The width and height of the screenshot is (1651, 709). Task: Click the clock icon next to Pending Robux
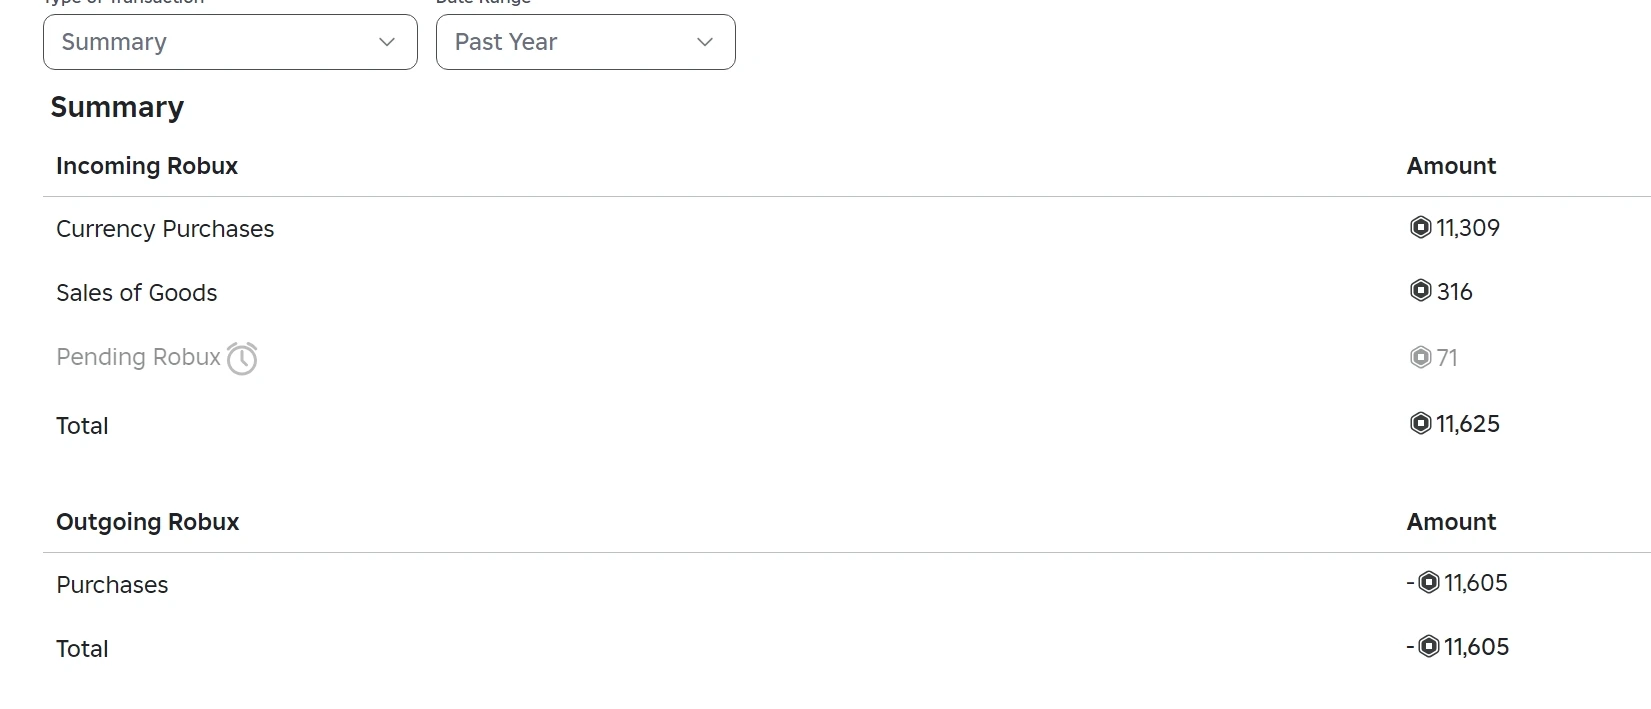point(242,358)
